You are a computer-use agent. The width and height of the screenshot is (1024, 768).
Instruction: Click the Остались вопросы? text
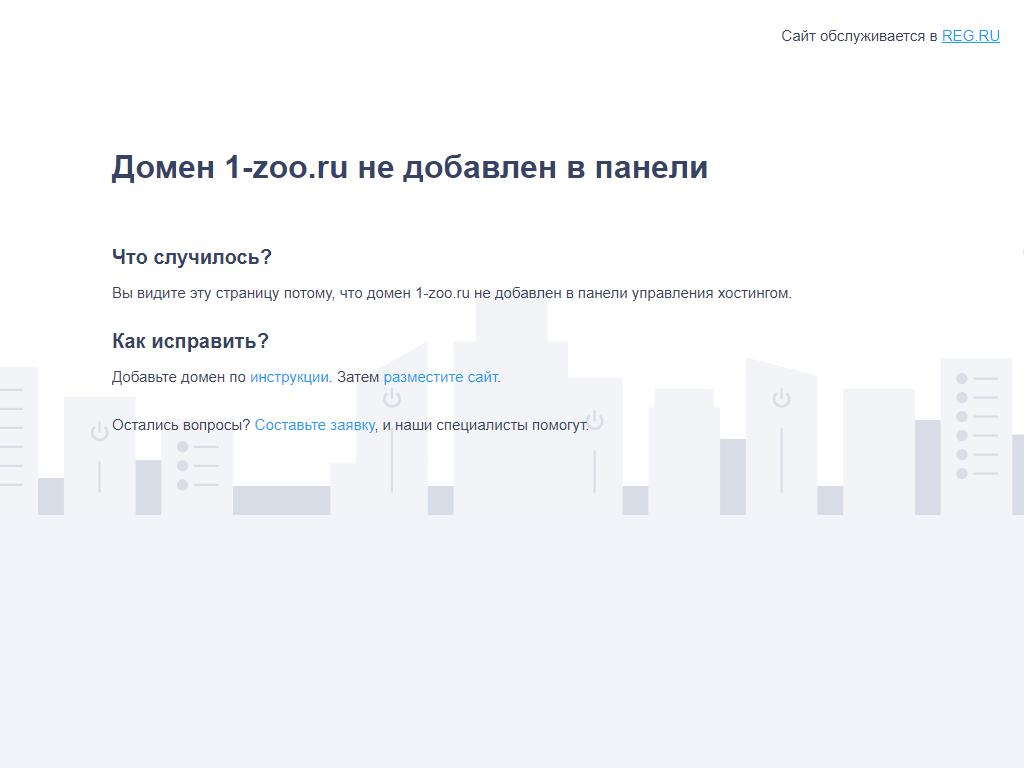tap(181, 425)
